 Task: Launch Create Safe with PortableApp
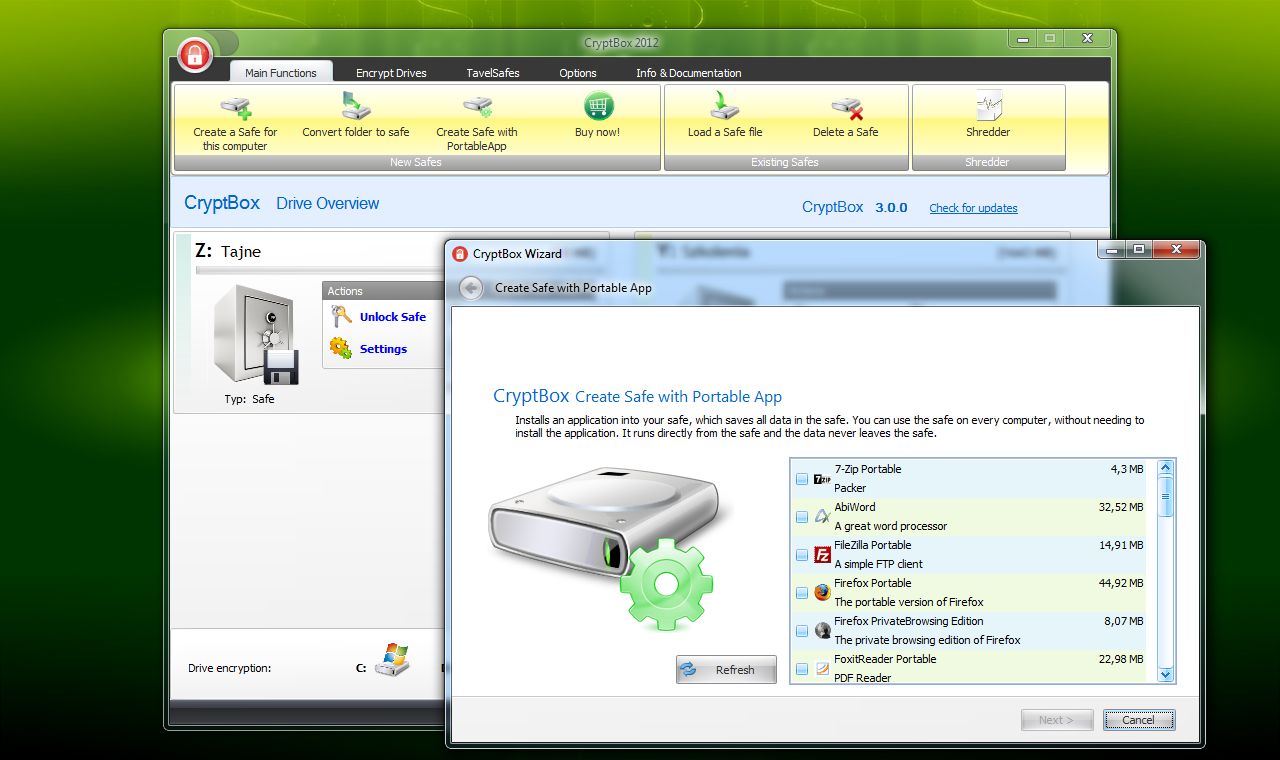tap(477, 123)
